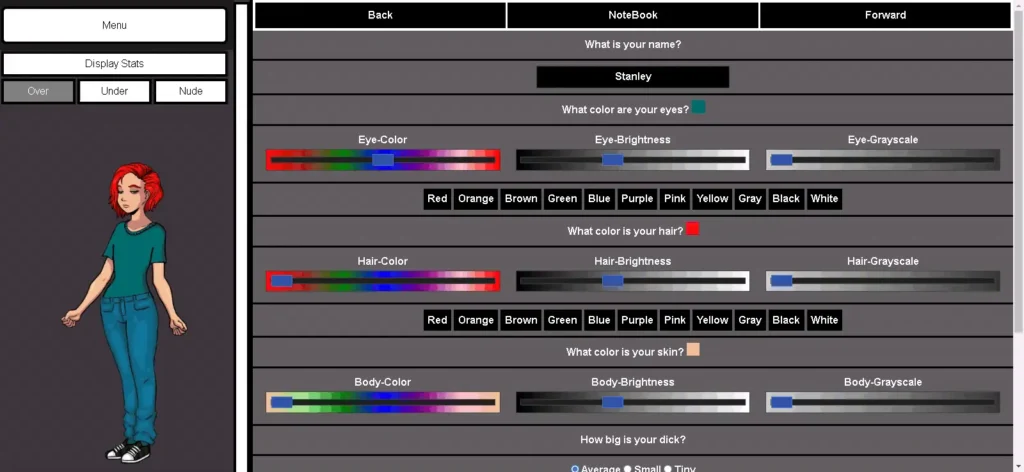
Task: Open the NoteBook tab
Action: (633, 15)
